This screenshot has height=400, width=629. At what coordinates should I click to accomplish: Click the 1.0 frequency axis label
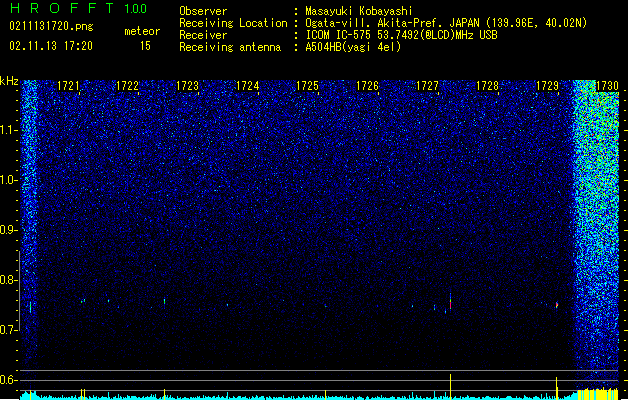pyautogui.click(x=9, y=180)
